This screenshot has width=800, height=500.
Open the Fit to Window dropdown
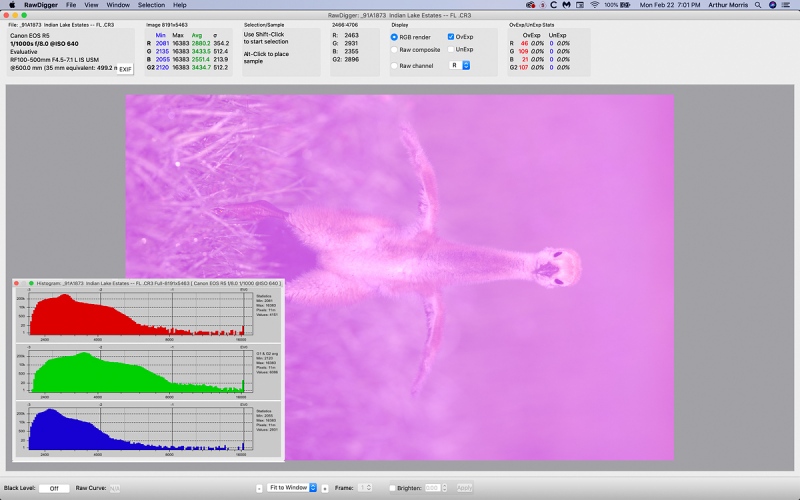coord(292,488)
